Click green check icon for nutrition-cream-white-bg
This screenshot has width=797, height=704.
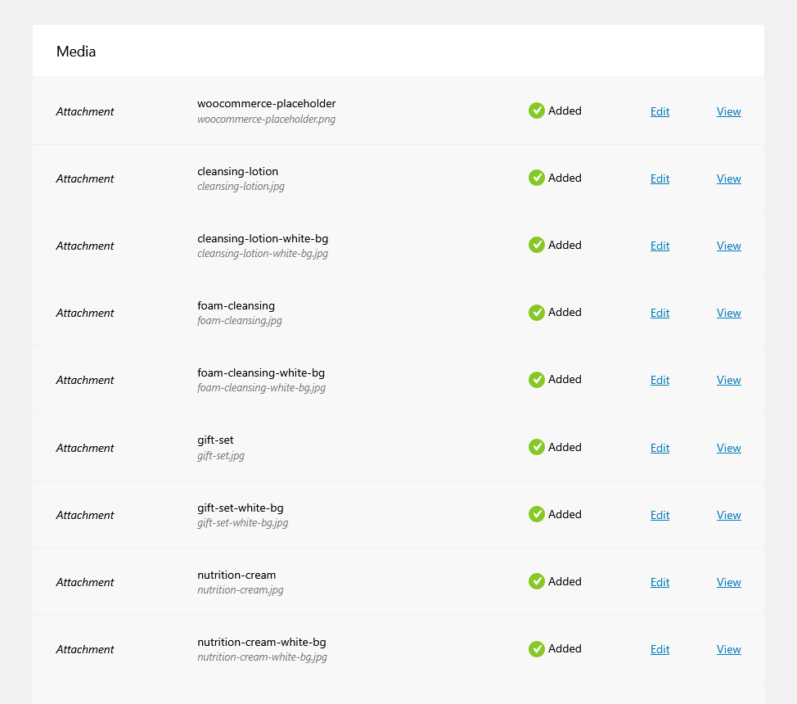[x=536, y=649]
